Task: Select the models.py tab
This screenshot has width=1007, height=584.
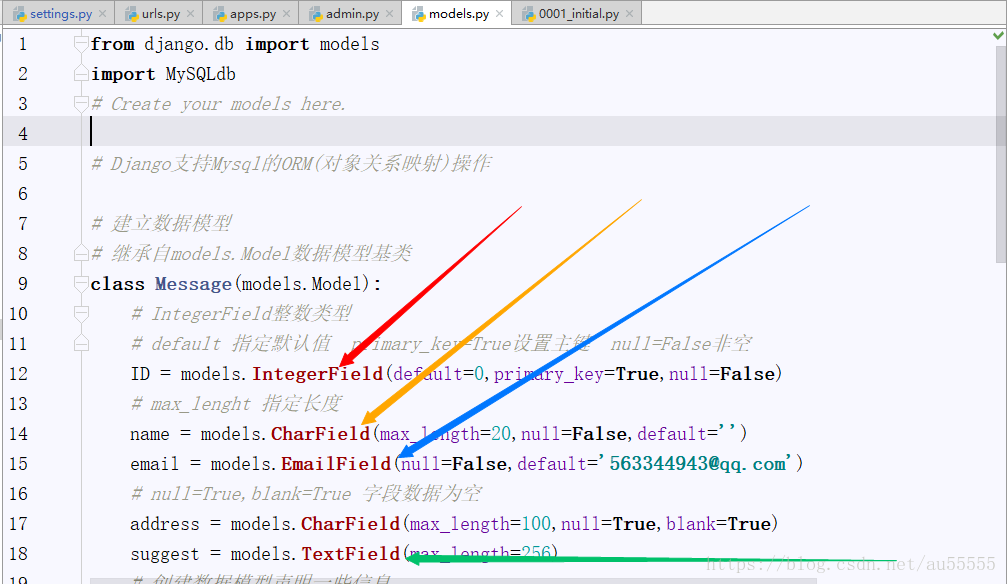Action: click(457, 13)
